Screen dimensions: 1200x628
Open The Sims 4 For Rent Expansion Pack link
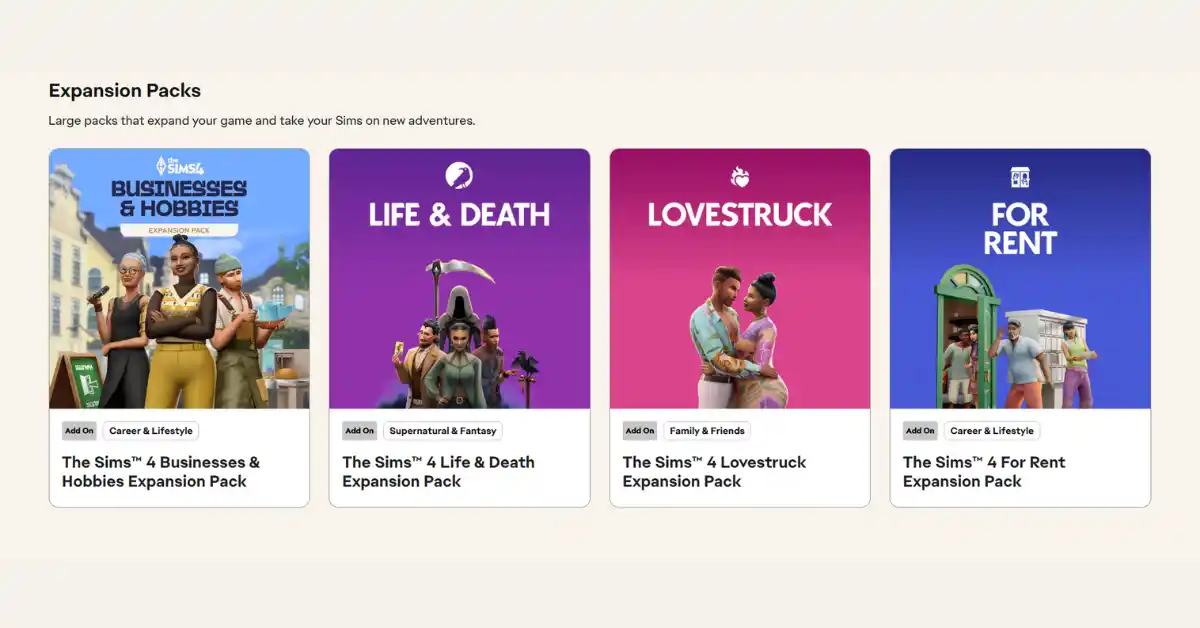pos(984,471)
